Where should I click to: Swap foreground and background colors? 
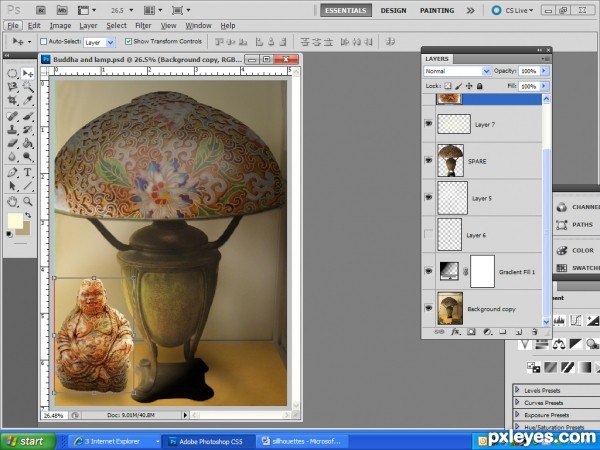coord(28,215)
